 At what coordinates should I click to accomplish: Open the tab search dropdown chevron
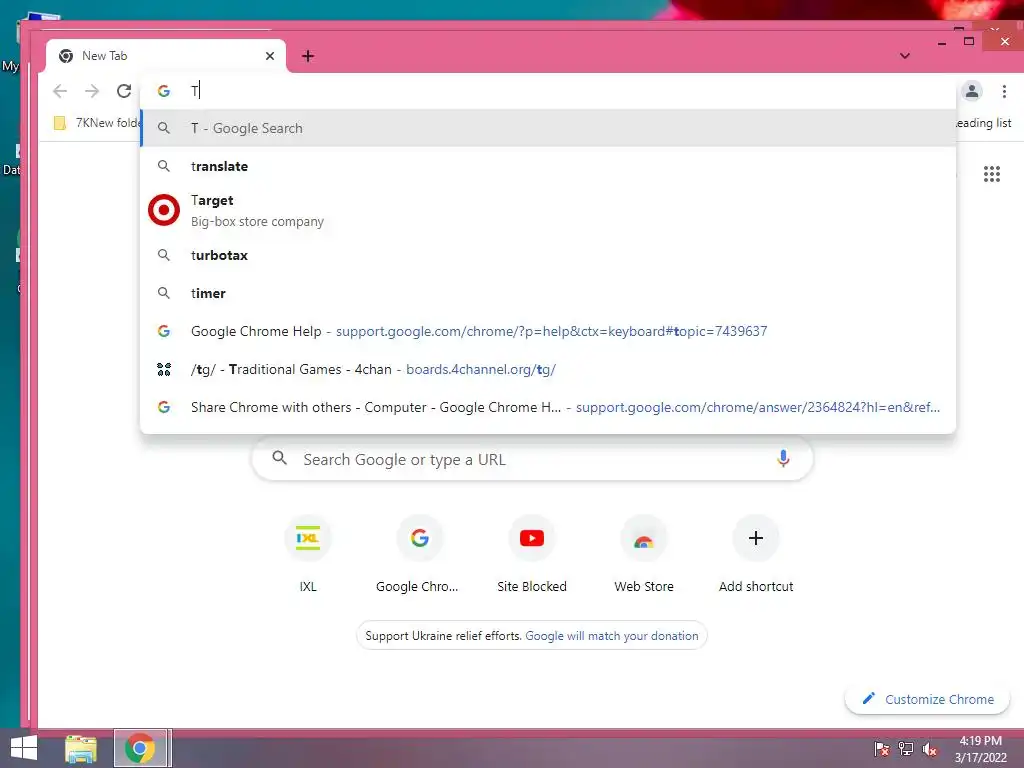click(x=904, y=56)
